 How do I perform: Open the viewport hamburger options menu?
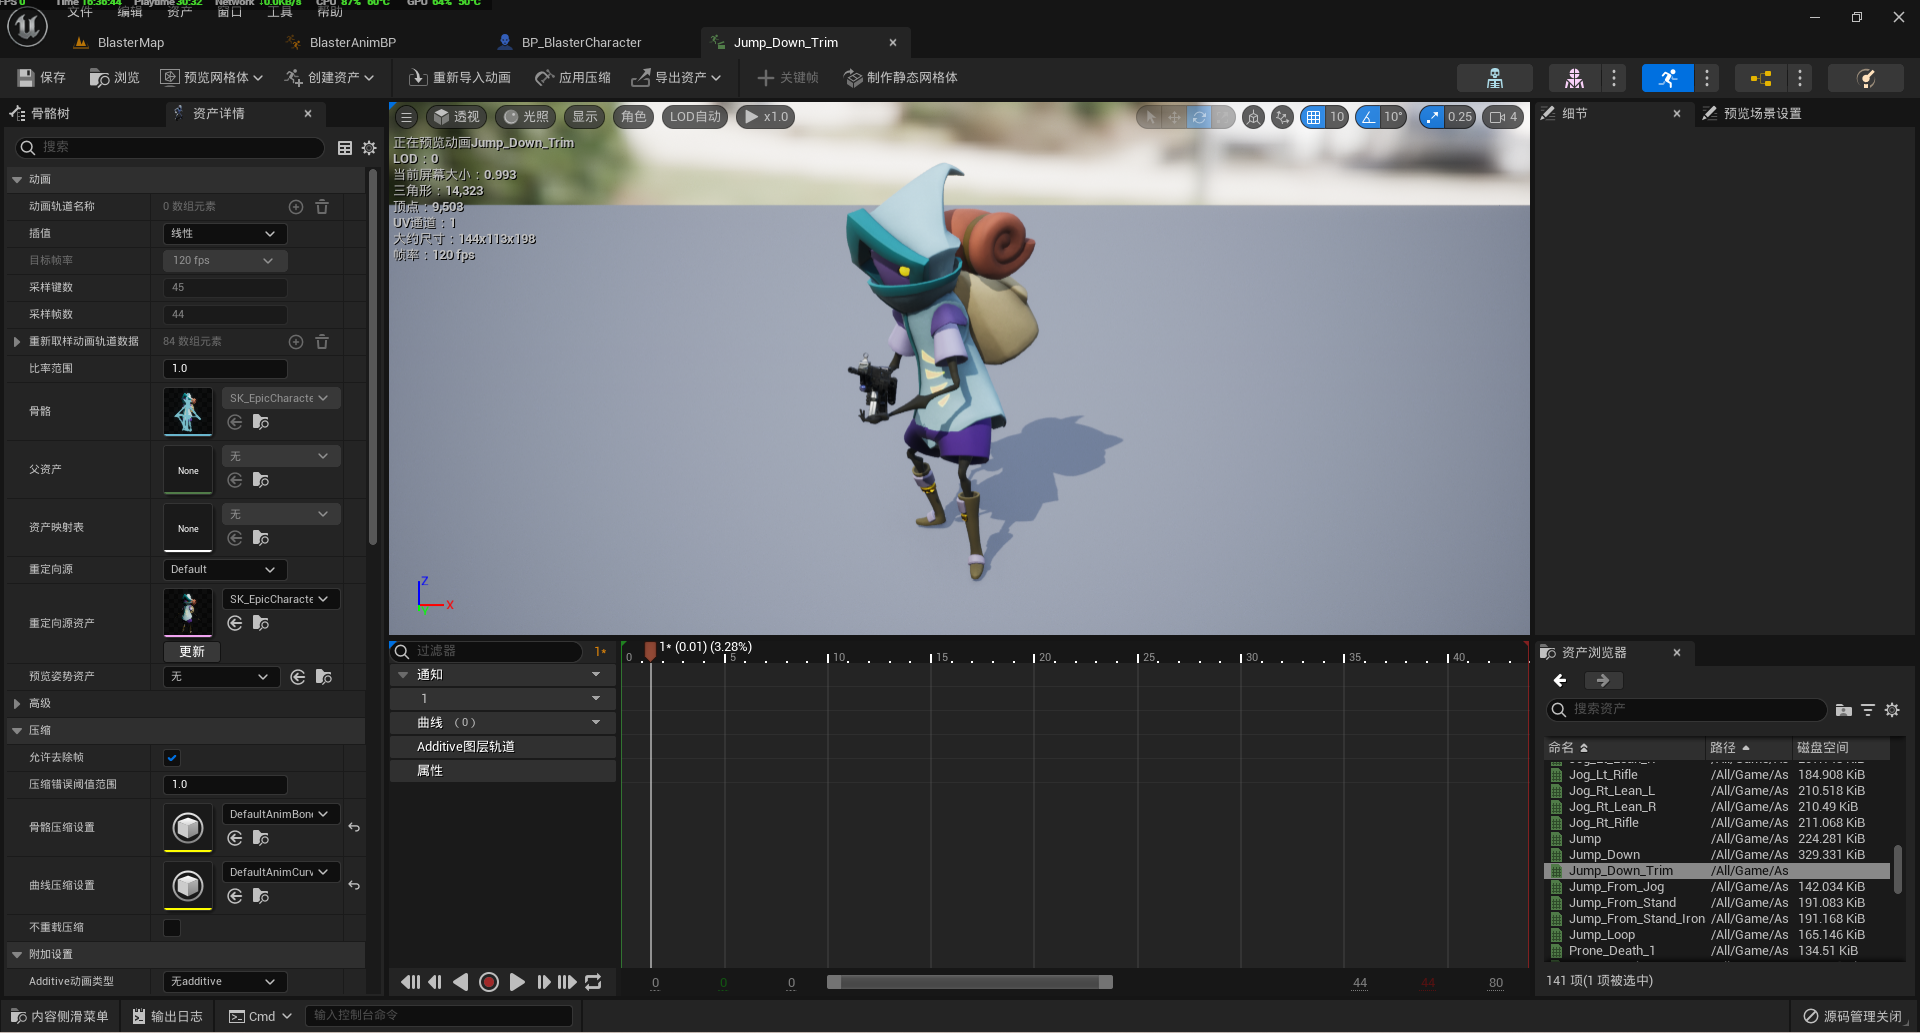pos(406,117)
